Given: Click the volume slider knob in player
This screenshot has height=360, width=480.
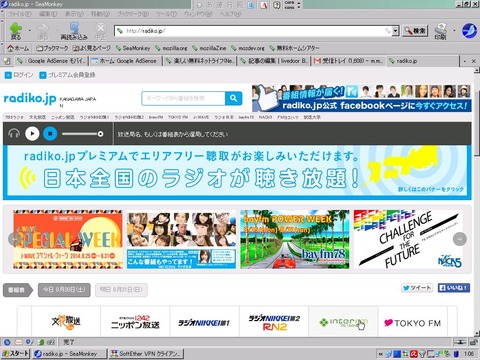Looking at the screenshot, I should [x=100, y=134].
